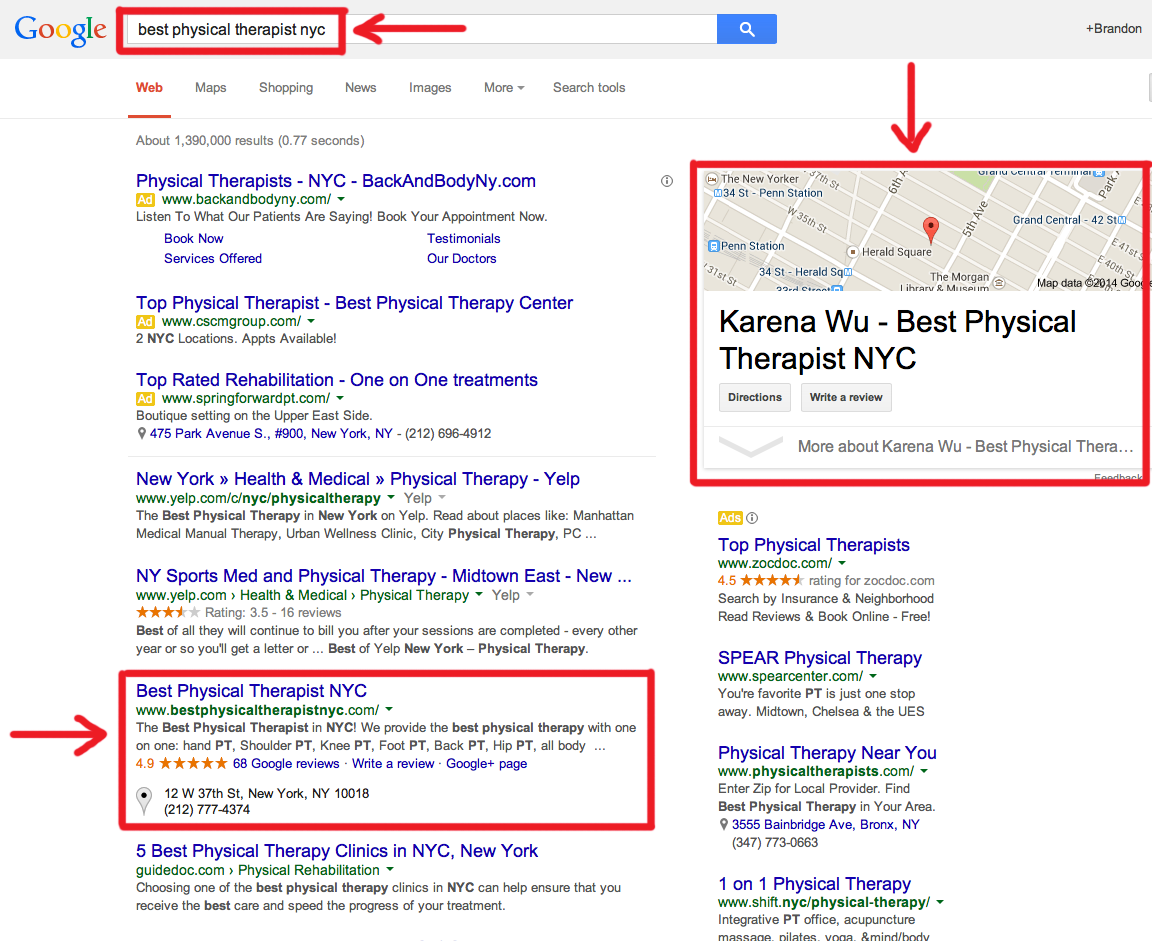Image resolution: width=1152 pixels, height=941 pixels.
Task: Expand the cscmgroup.com URL dropdown arrow
Action: click(x=311, y=321)
